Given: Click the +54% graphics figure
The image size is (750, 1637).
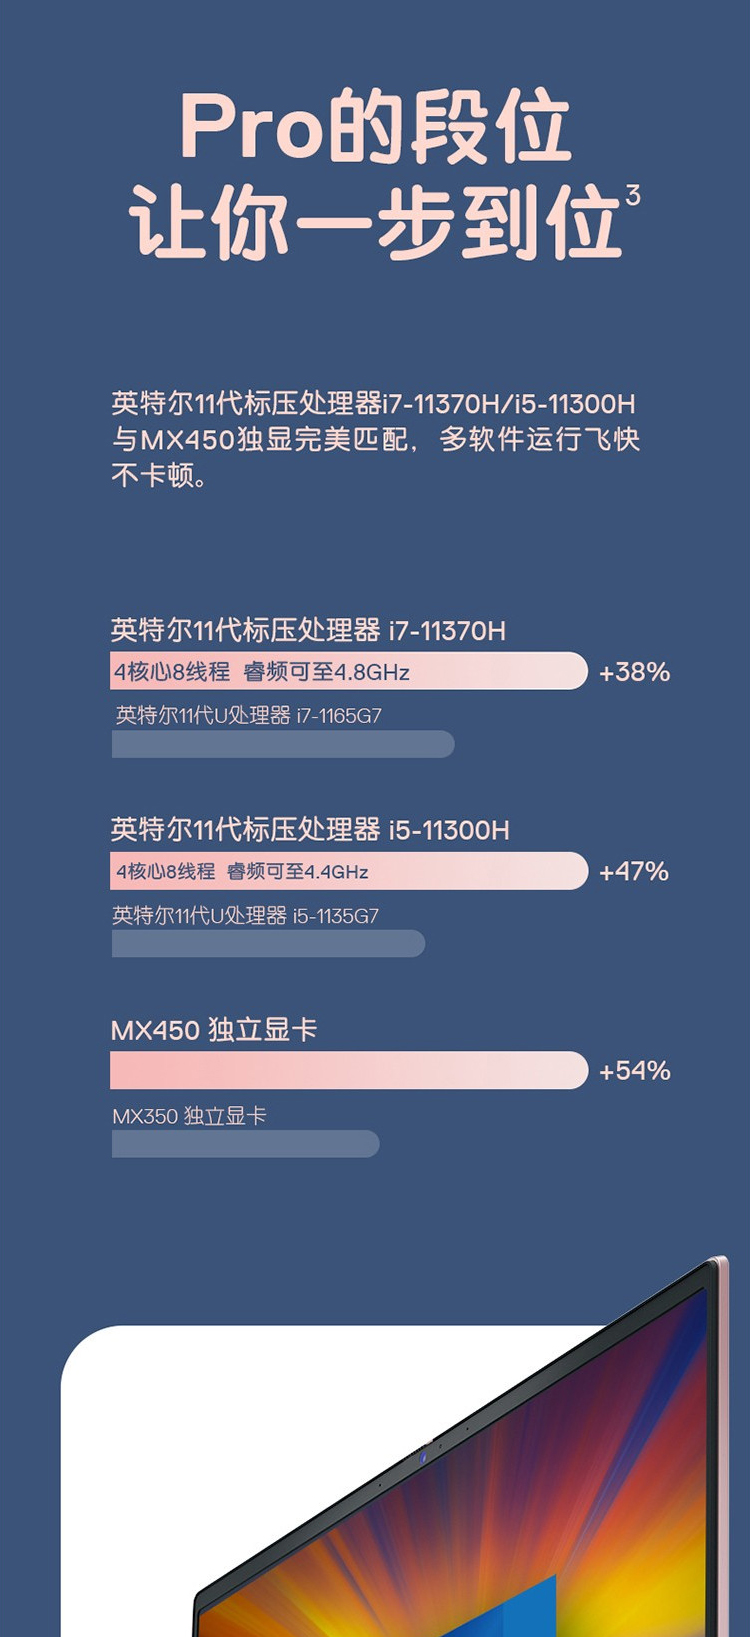Looking at the screenshot, I should coord(634,1071).
